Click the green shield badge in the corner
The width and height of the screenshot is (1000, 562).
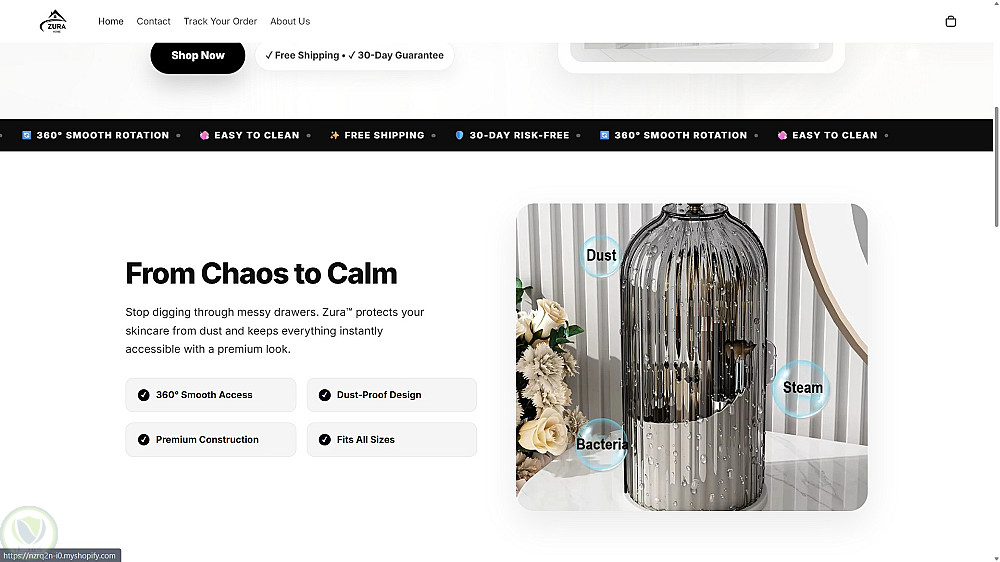29,528
